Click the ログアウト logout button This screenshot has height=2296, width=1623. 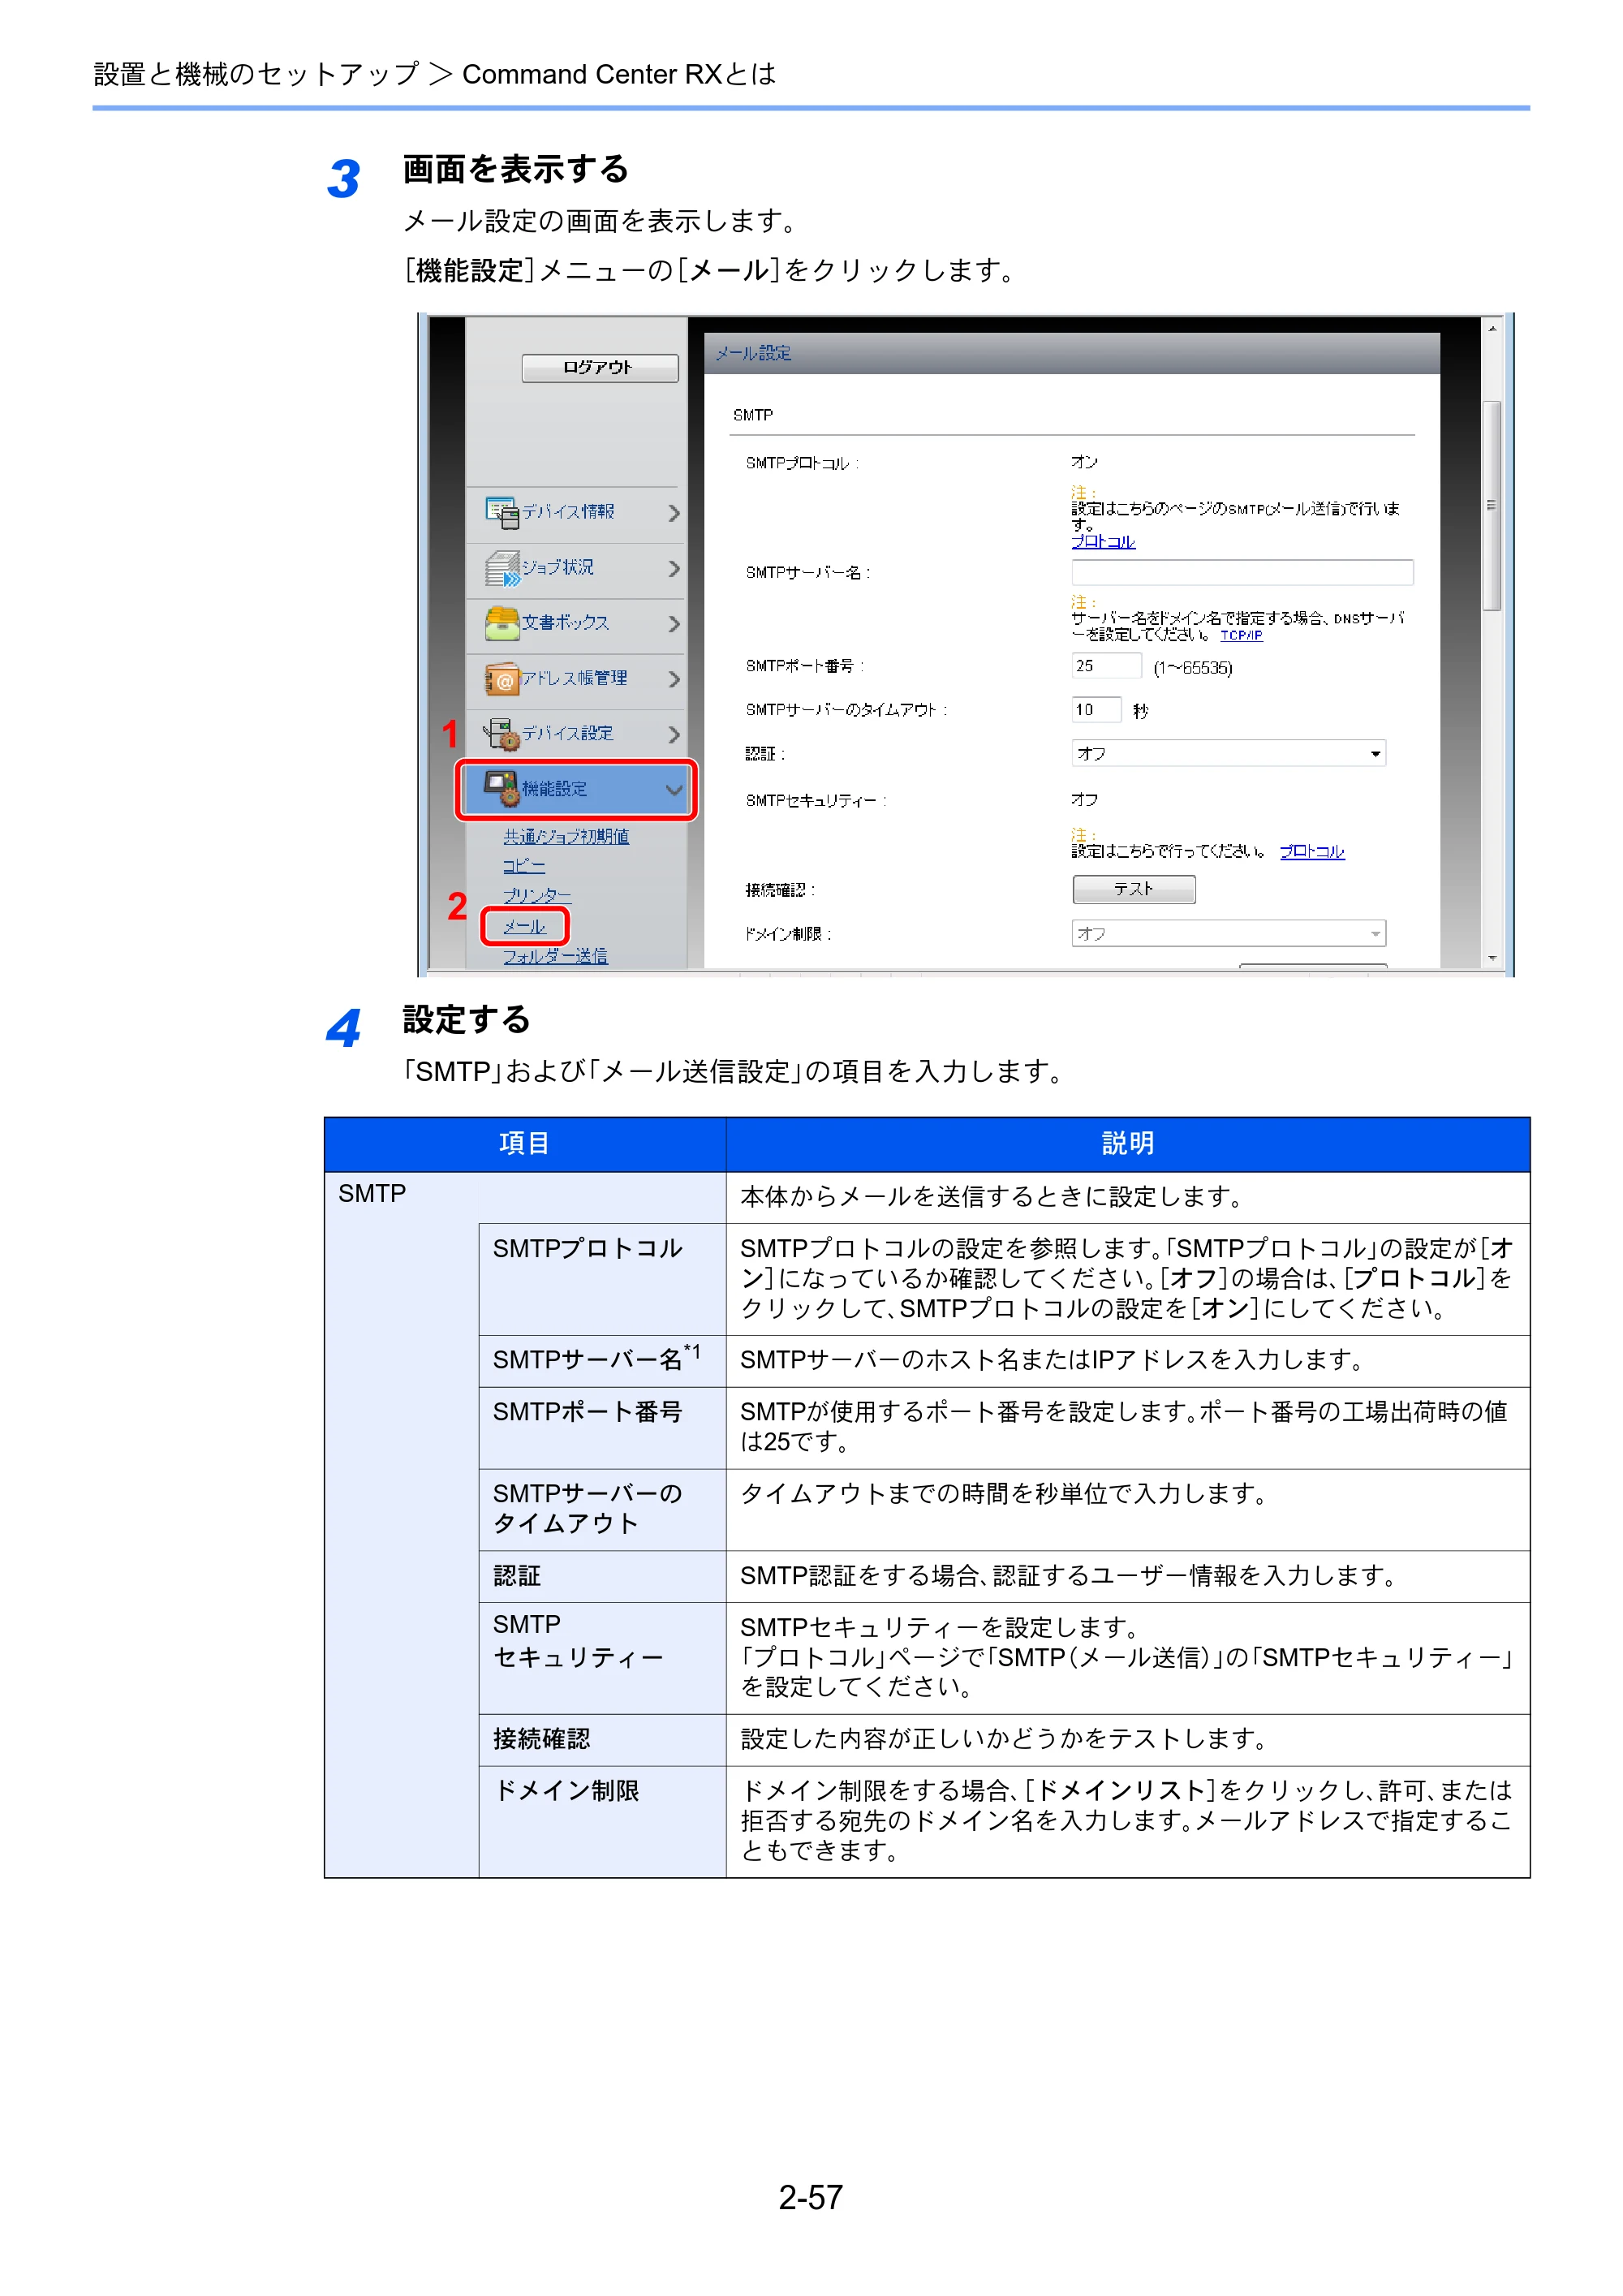pyautogui.click(x=599, y=367)
